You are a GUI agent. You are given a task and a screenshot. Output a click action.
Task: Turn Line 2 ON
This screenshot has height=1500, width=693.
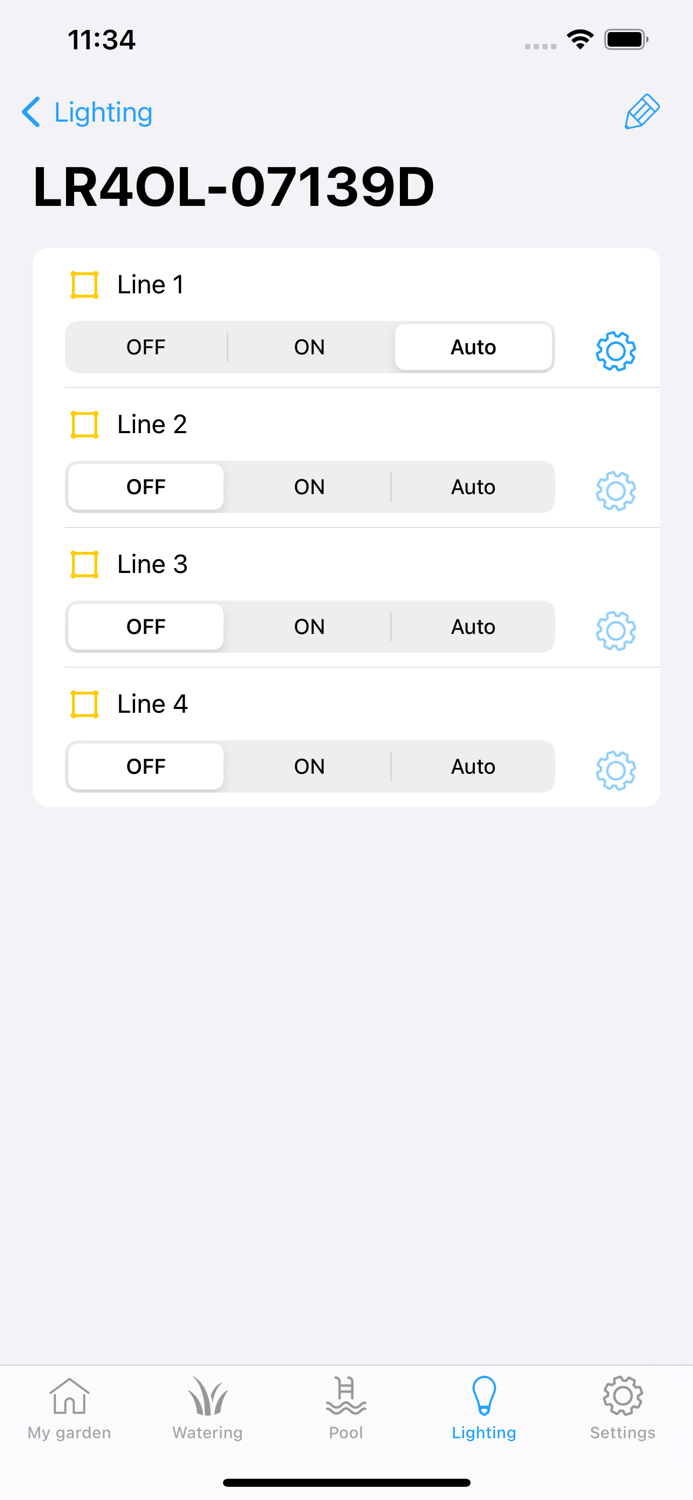[309, 487]
